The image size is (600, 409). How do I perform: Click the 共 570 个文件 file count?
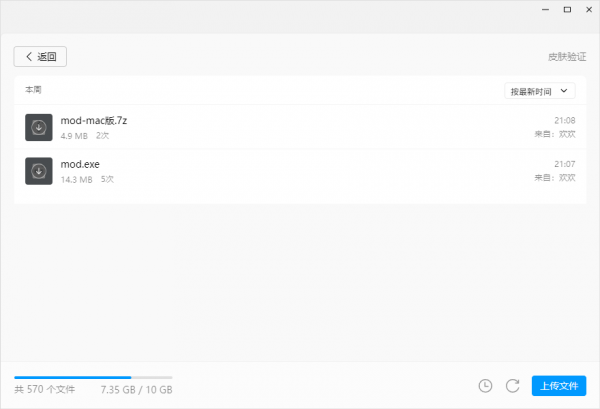pyautogui.click(x=45, y=389)
